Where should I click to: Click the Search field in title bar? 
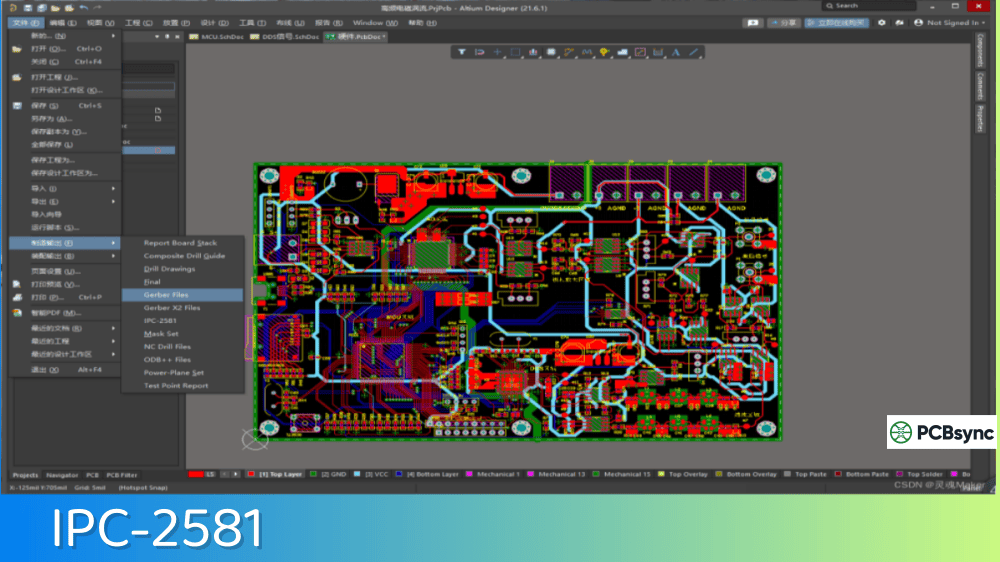point(870,6)
